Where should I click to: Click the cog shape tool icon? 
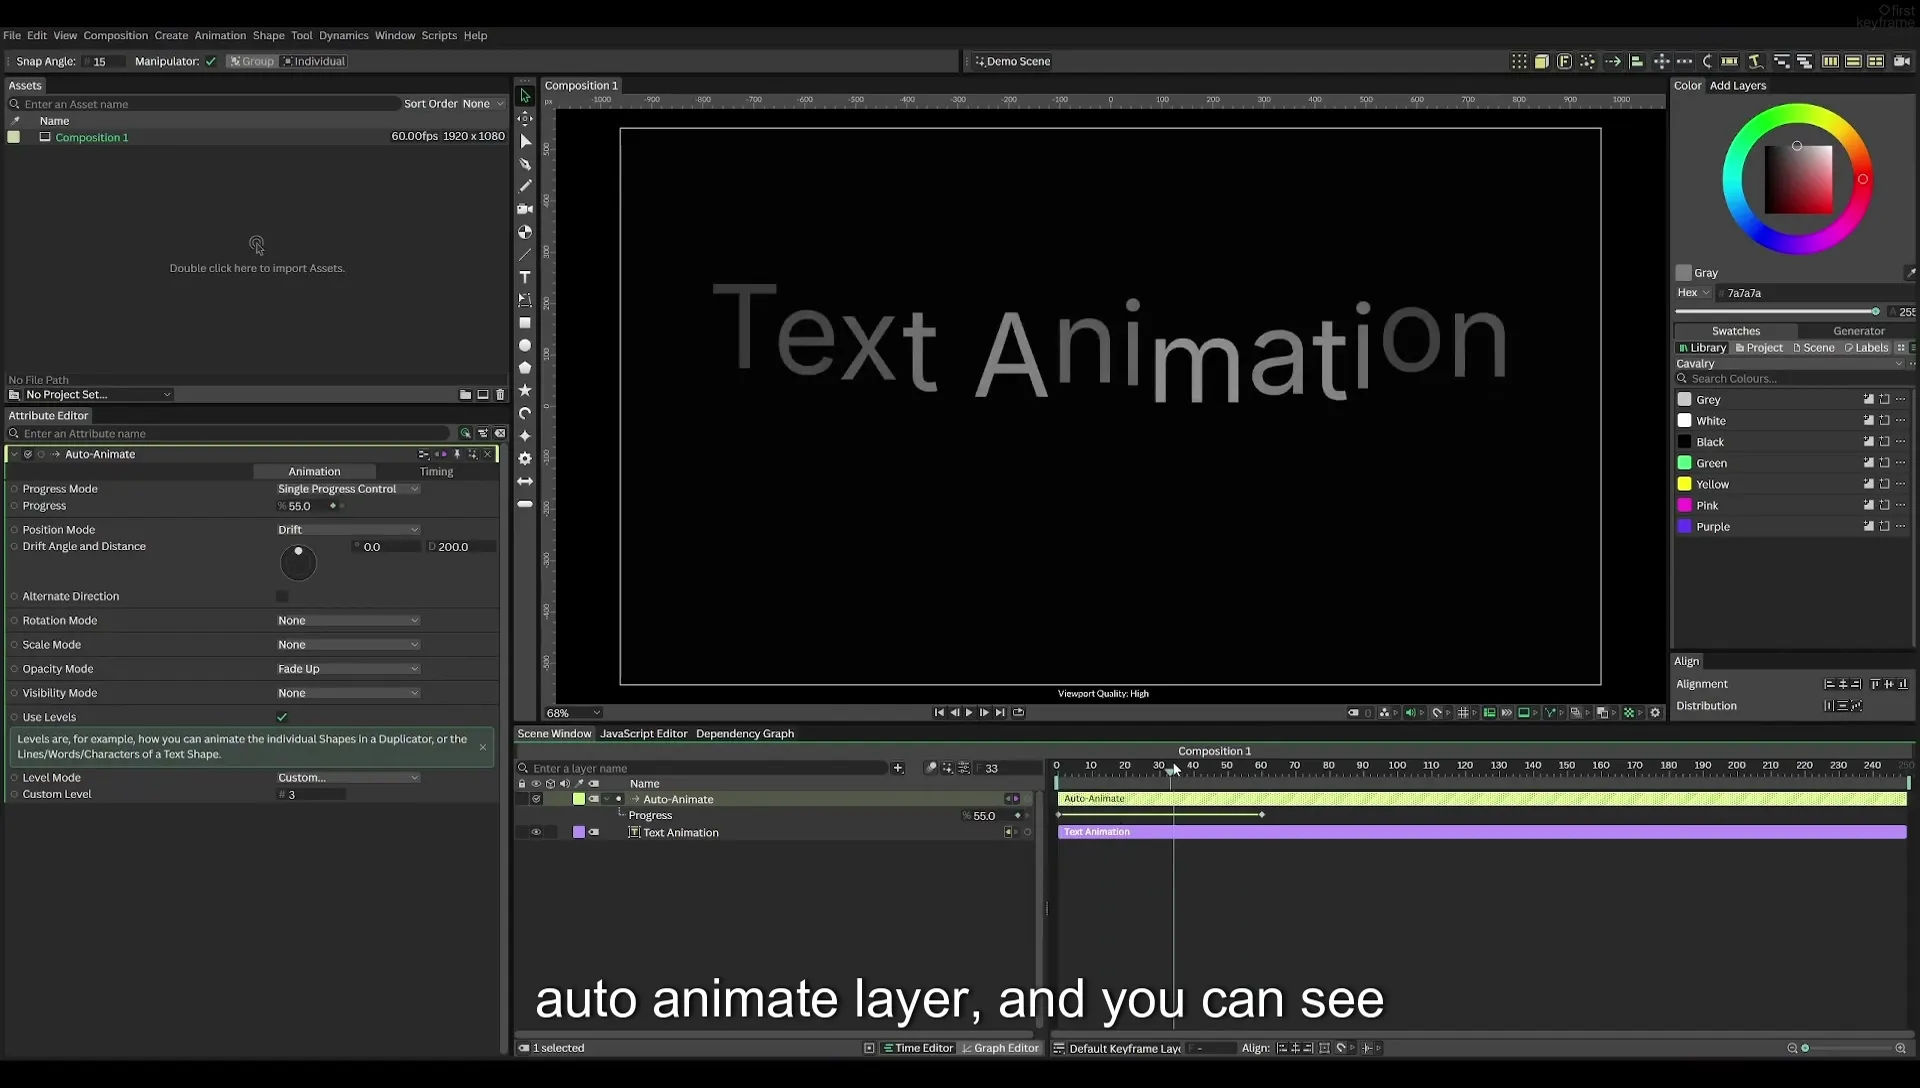coord(525,458)
